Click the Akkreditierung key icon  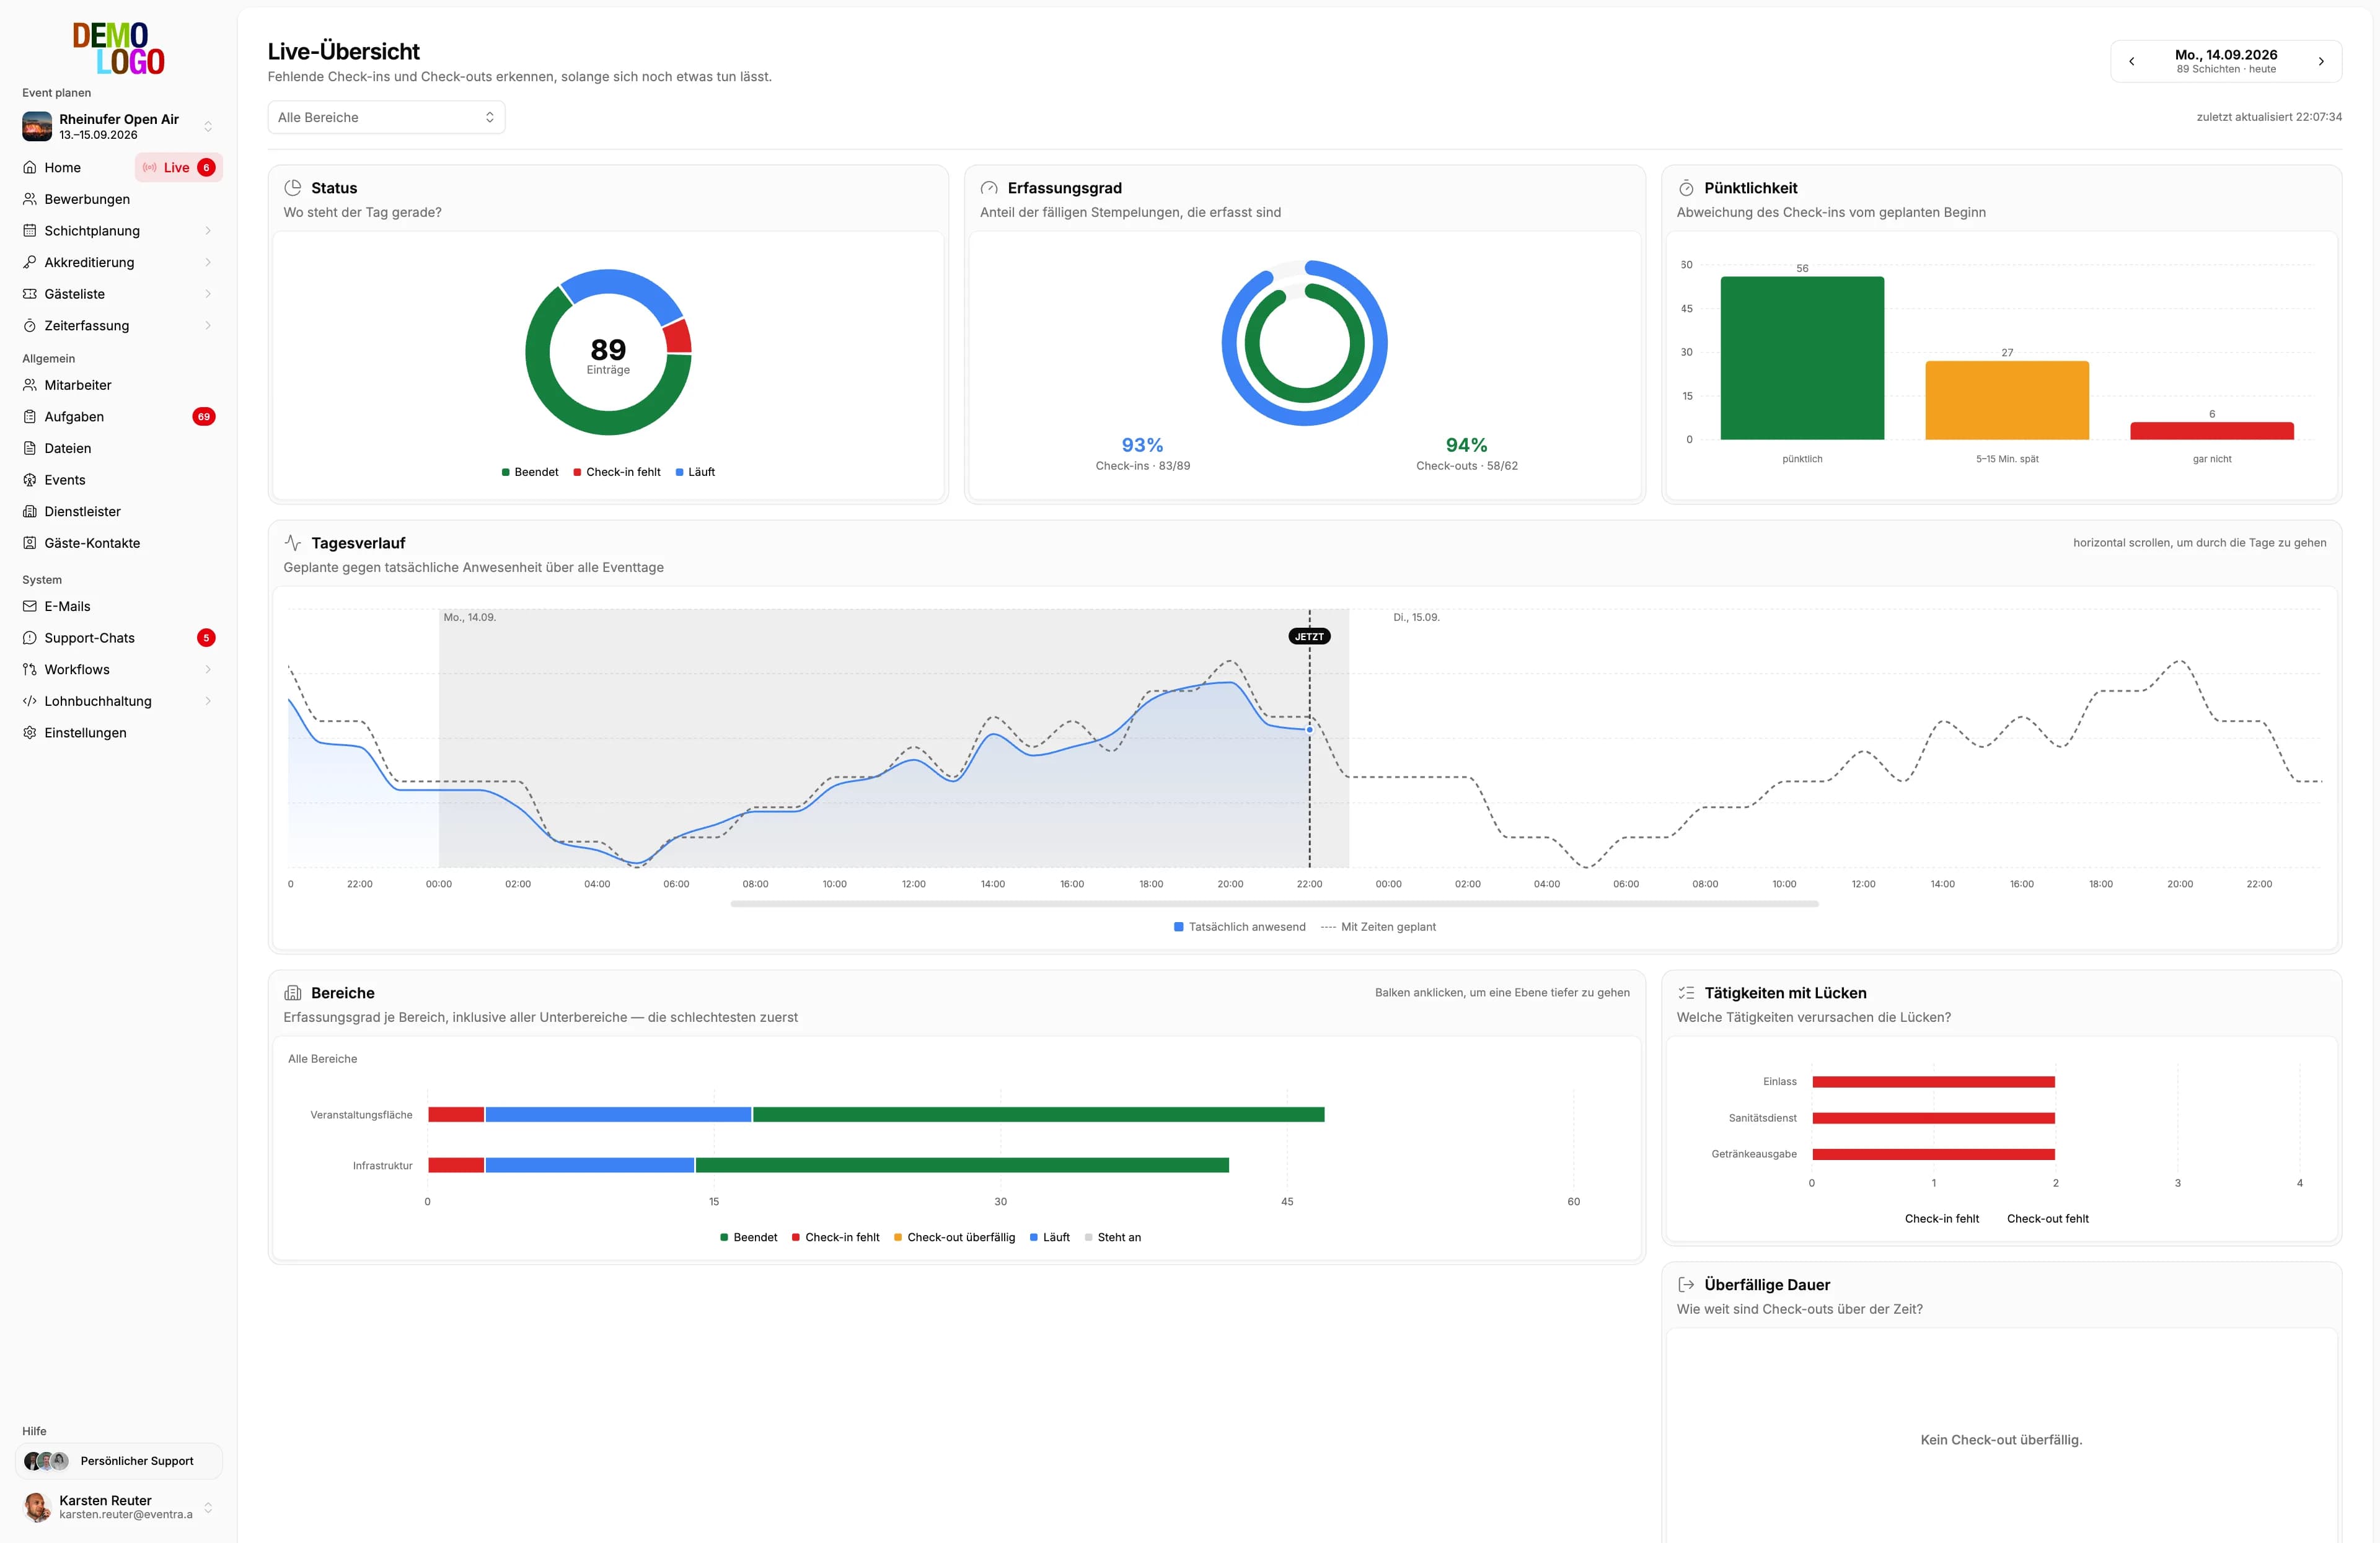(30, 262)
